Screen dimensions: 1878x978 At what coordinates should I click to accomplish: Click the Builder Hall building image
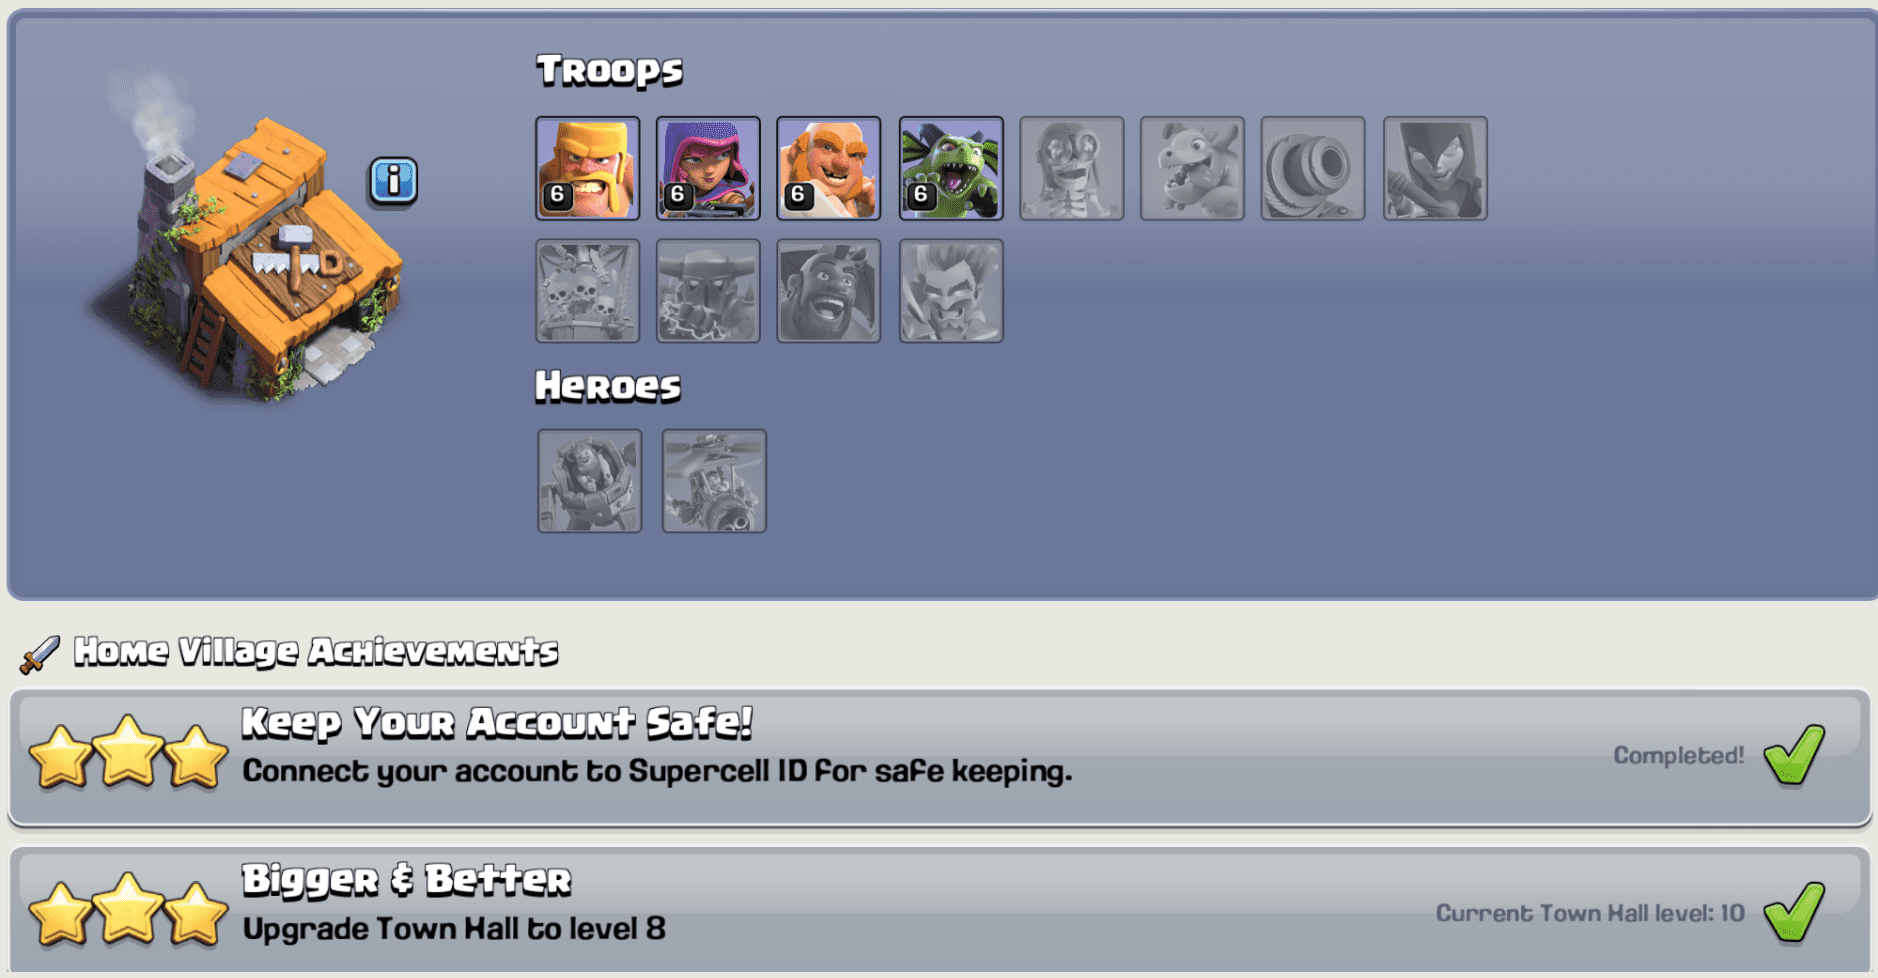click(250, 250)
